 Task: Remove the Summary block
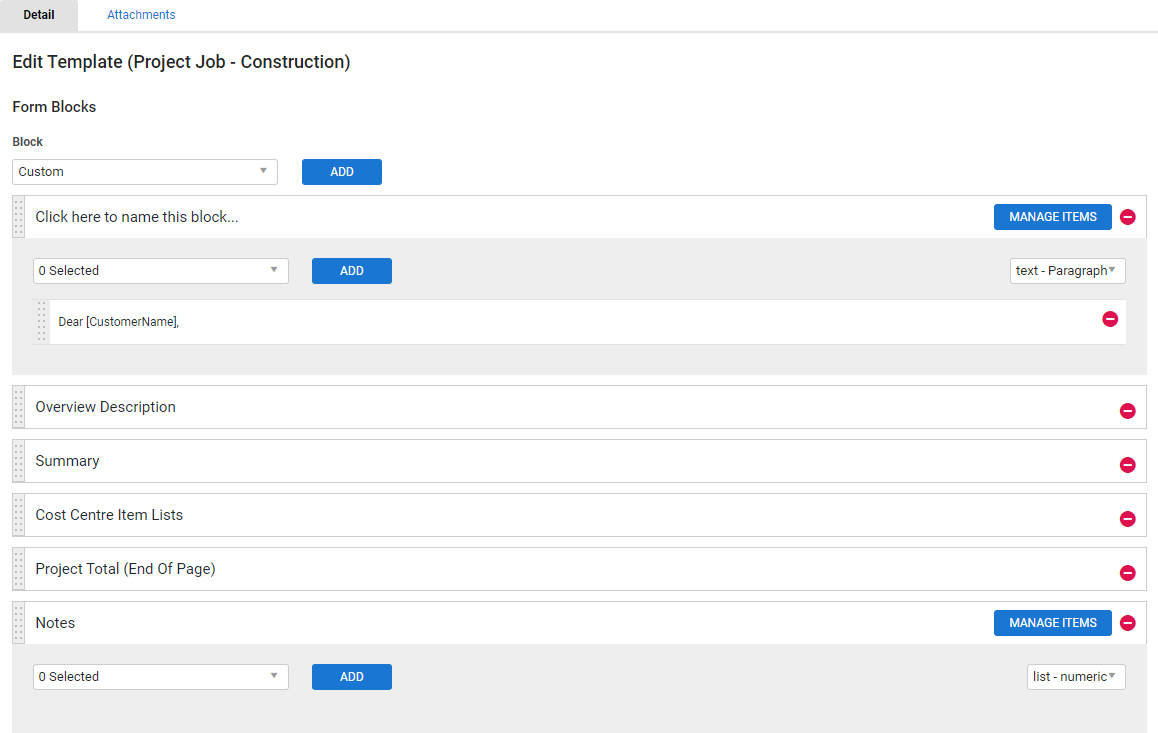point(1127,464)
